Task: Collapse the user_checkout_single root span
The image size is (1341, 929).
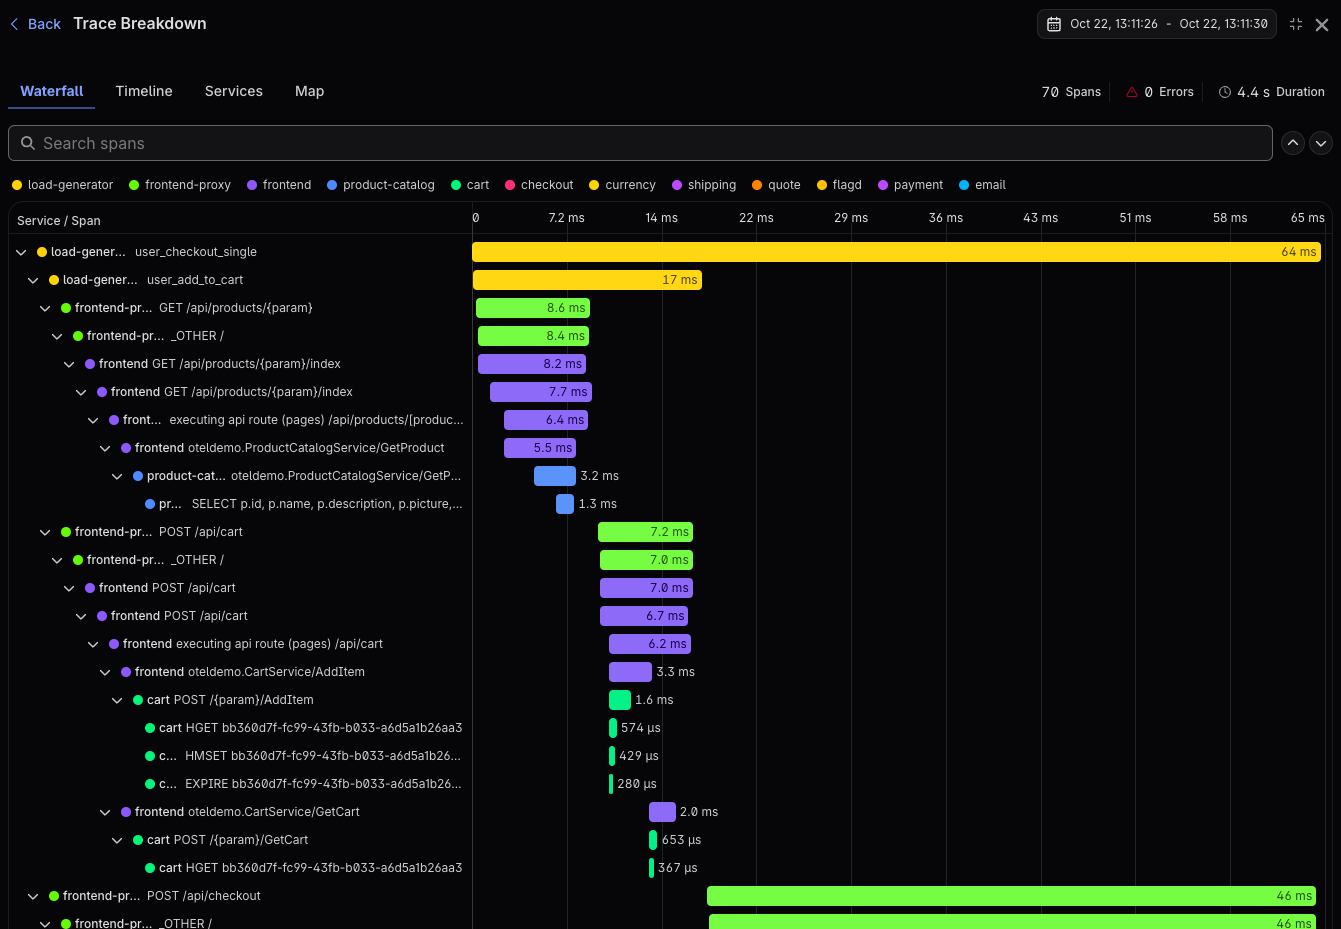Action: click(21, 252)
